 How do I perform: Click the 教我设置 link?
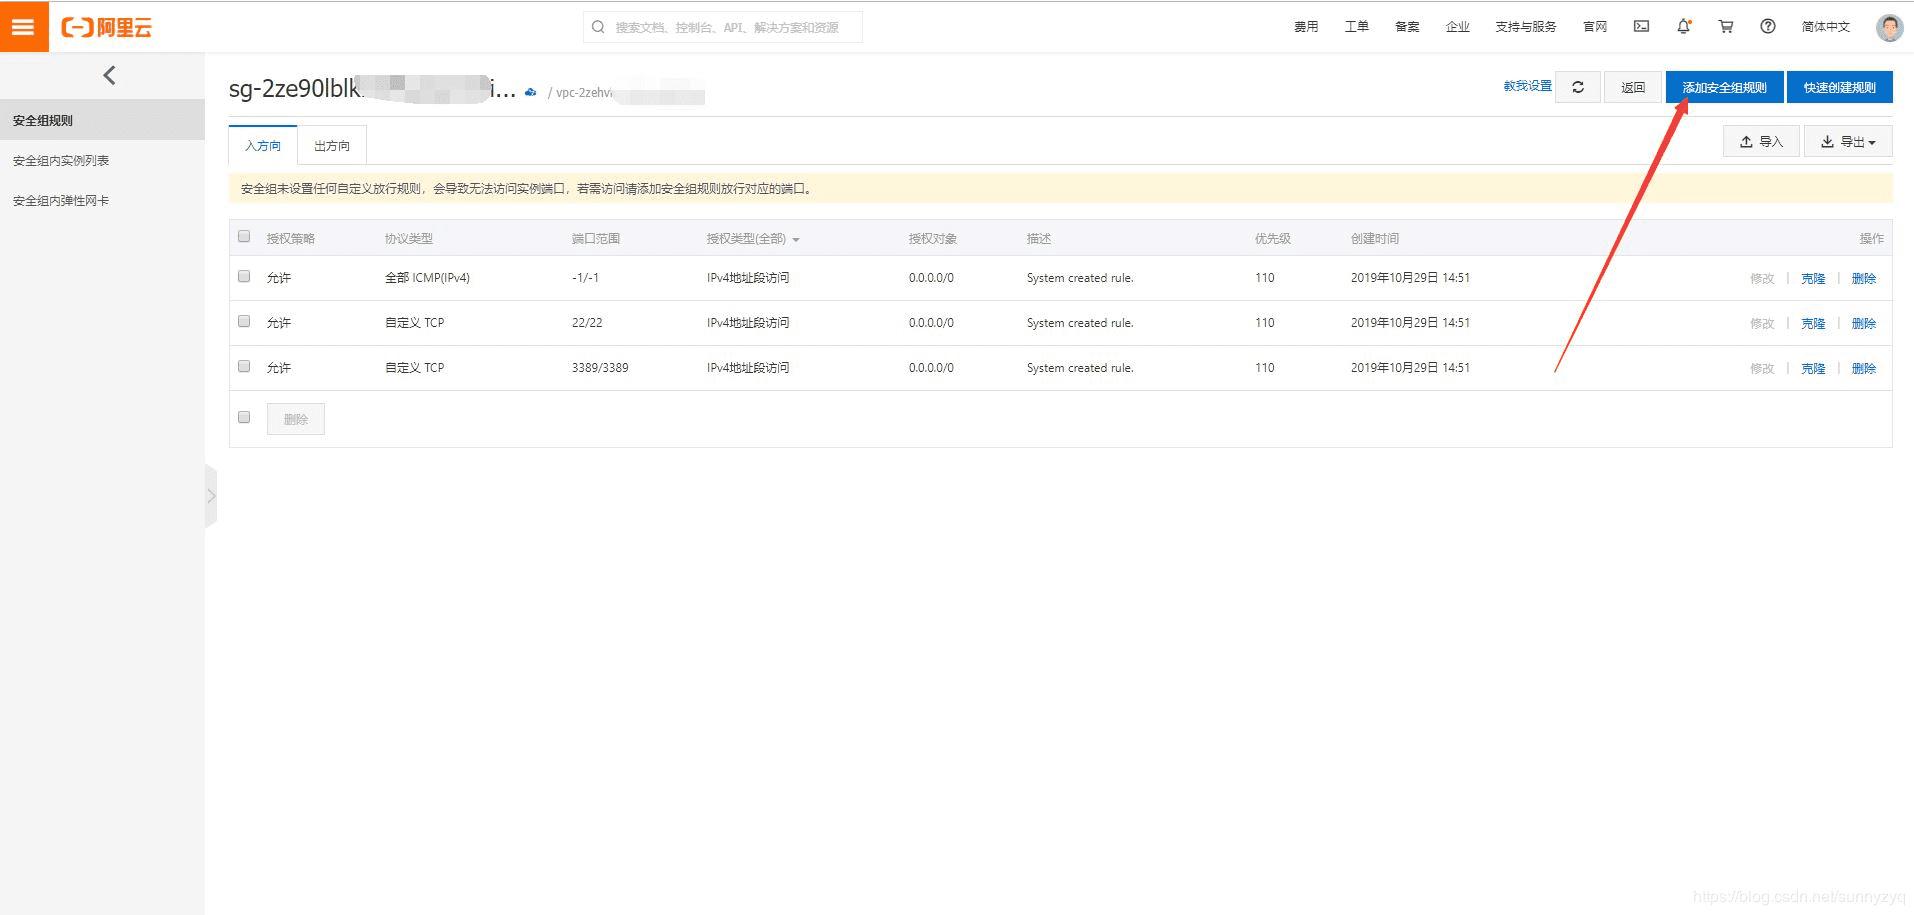[x=1527, y=86]
